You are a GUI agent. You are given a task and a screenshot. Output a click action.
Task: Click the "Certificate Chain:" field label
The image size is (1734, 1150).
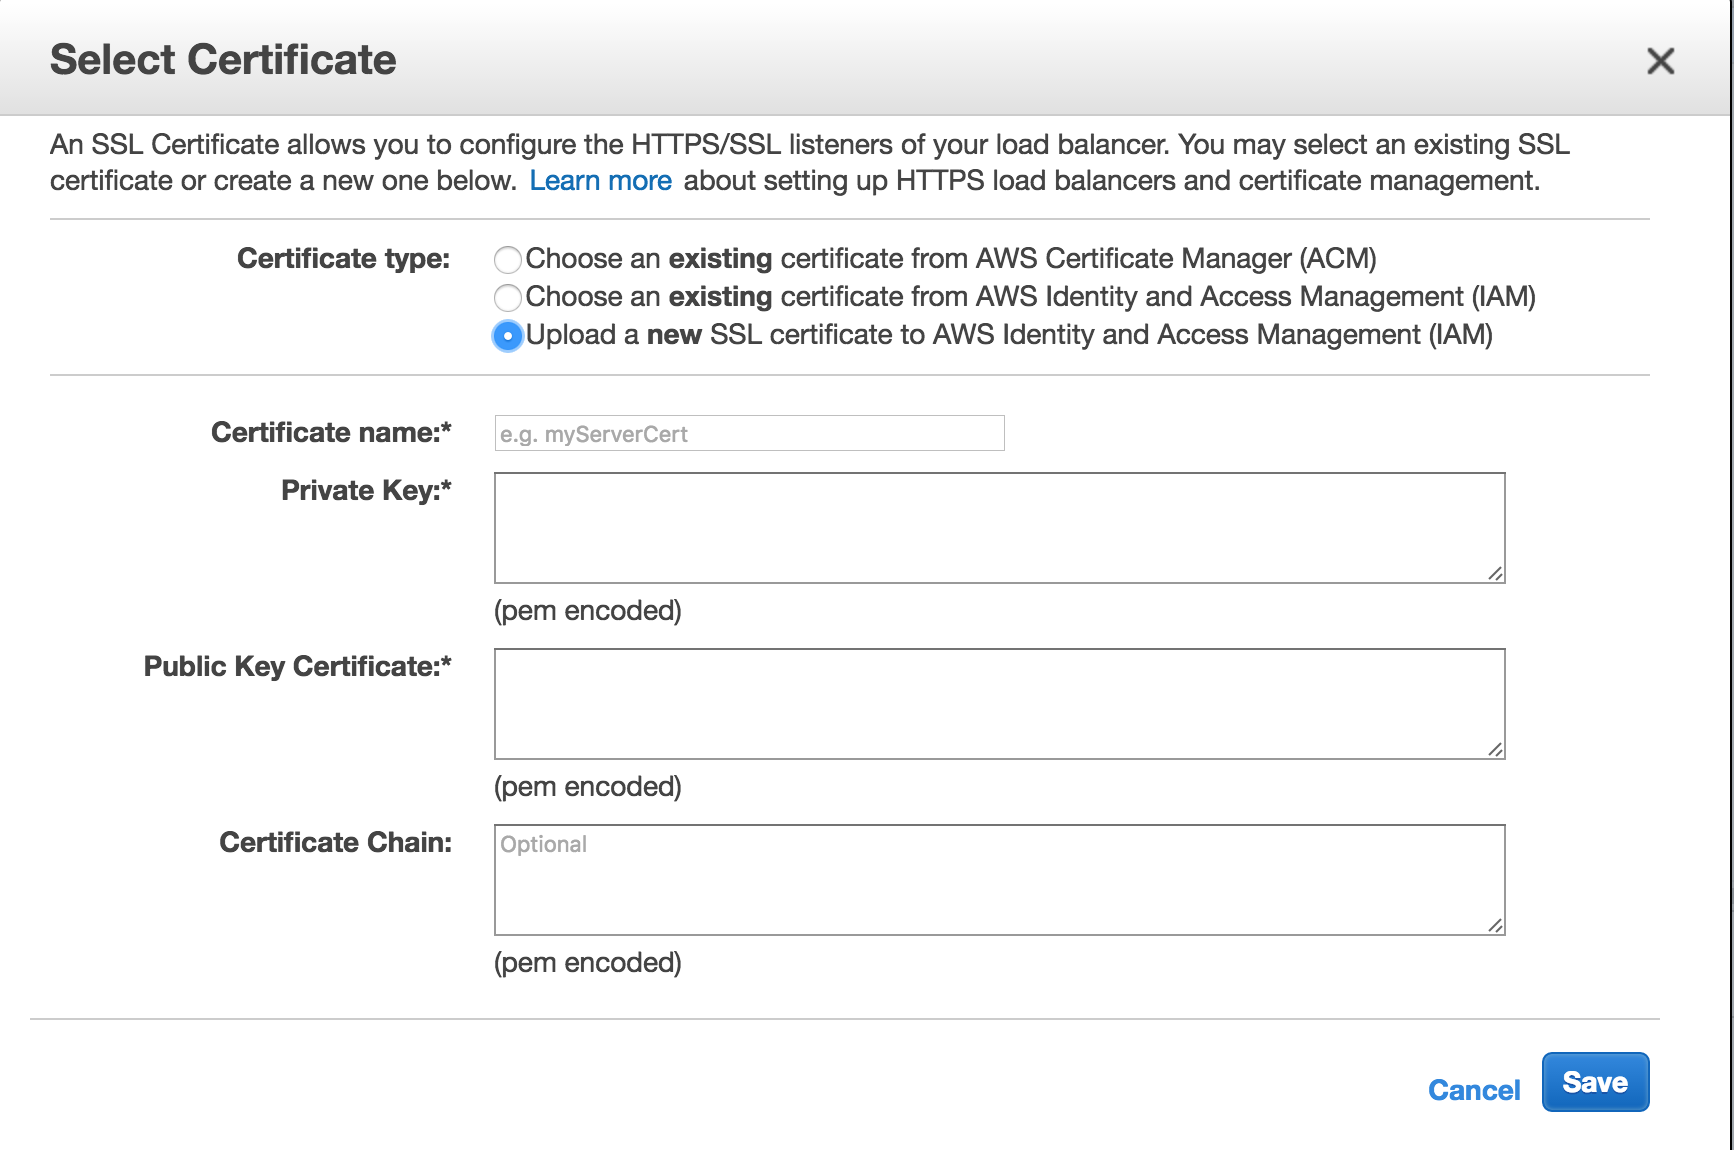(335, 843)
